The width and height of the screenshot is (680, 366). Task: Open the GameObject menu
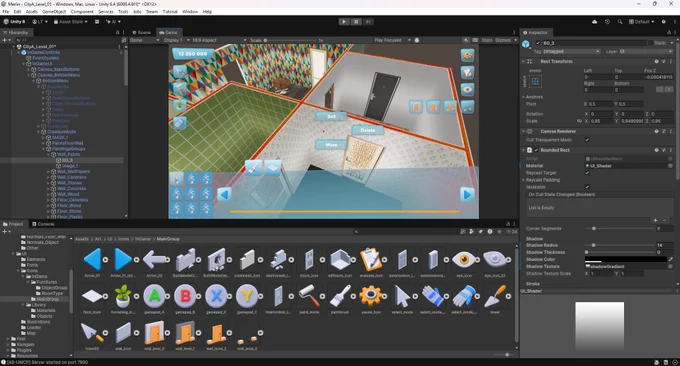(x=54, y=12)
